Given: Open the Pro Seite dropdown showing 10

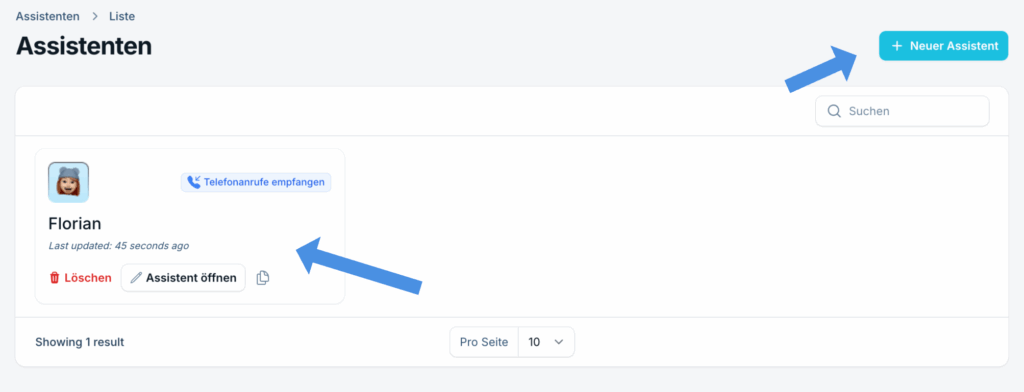Looking at the screenshot, I should [546, 342].
